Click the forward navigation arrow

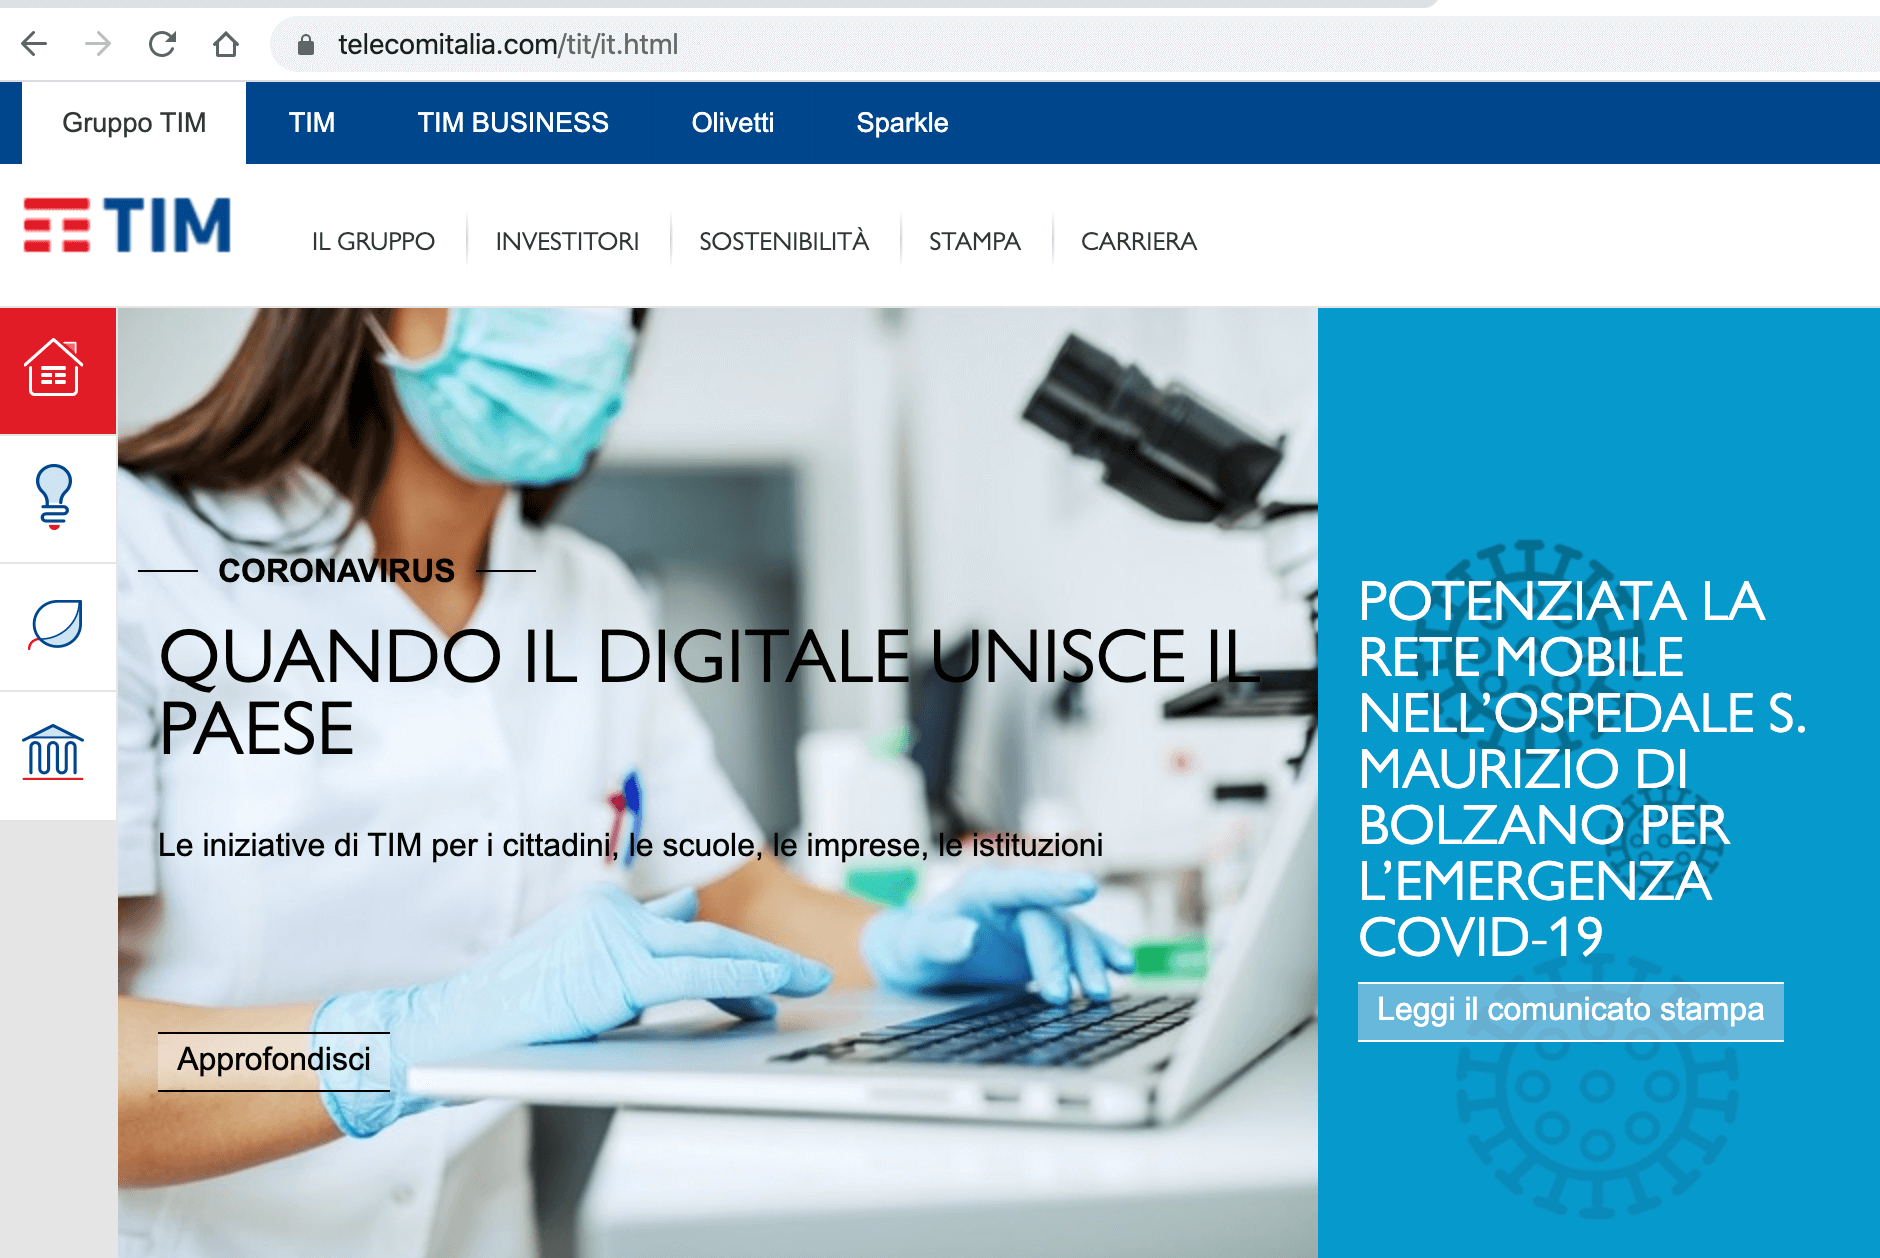(x=98, y=44)
